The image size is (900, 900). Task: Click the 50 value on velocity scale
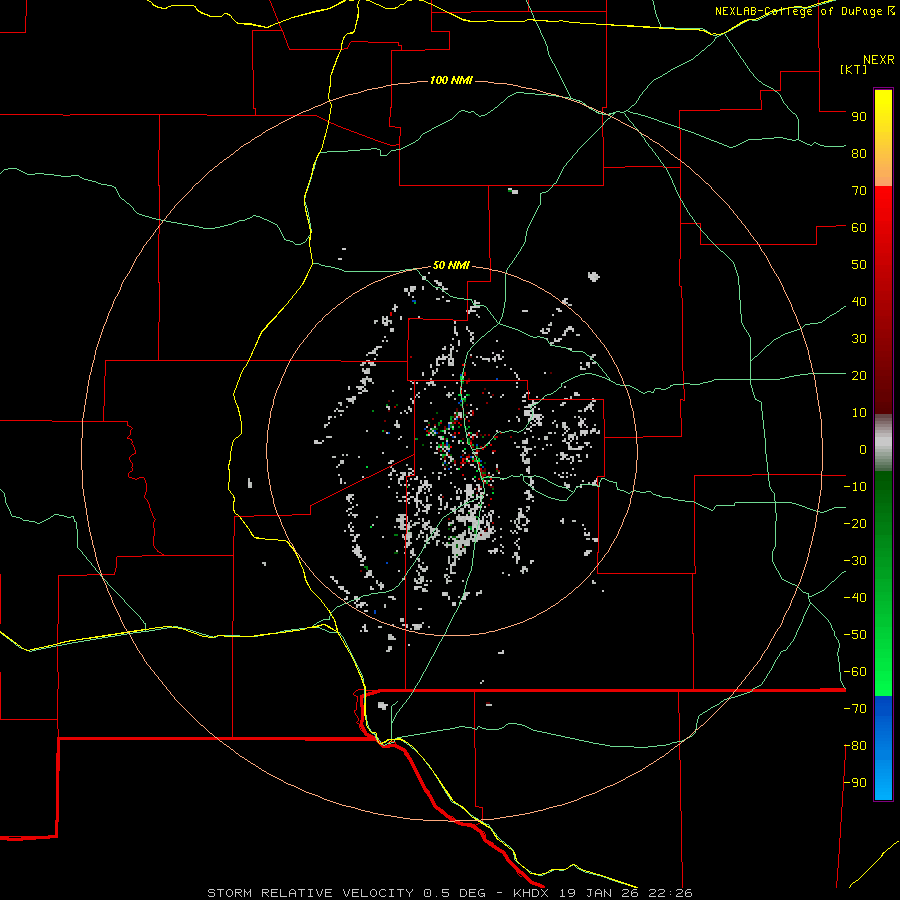pyautogui.click(x=859, y=265)
